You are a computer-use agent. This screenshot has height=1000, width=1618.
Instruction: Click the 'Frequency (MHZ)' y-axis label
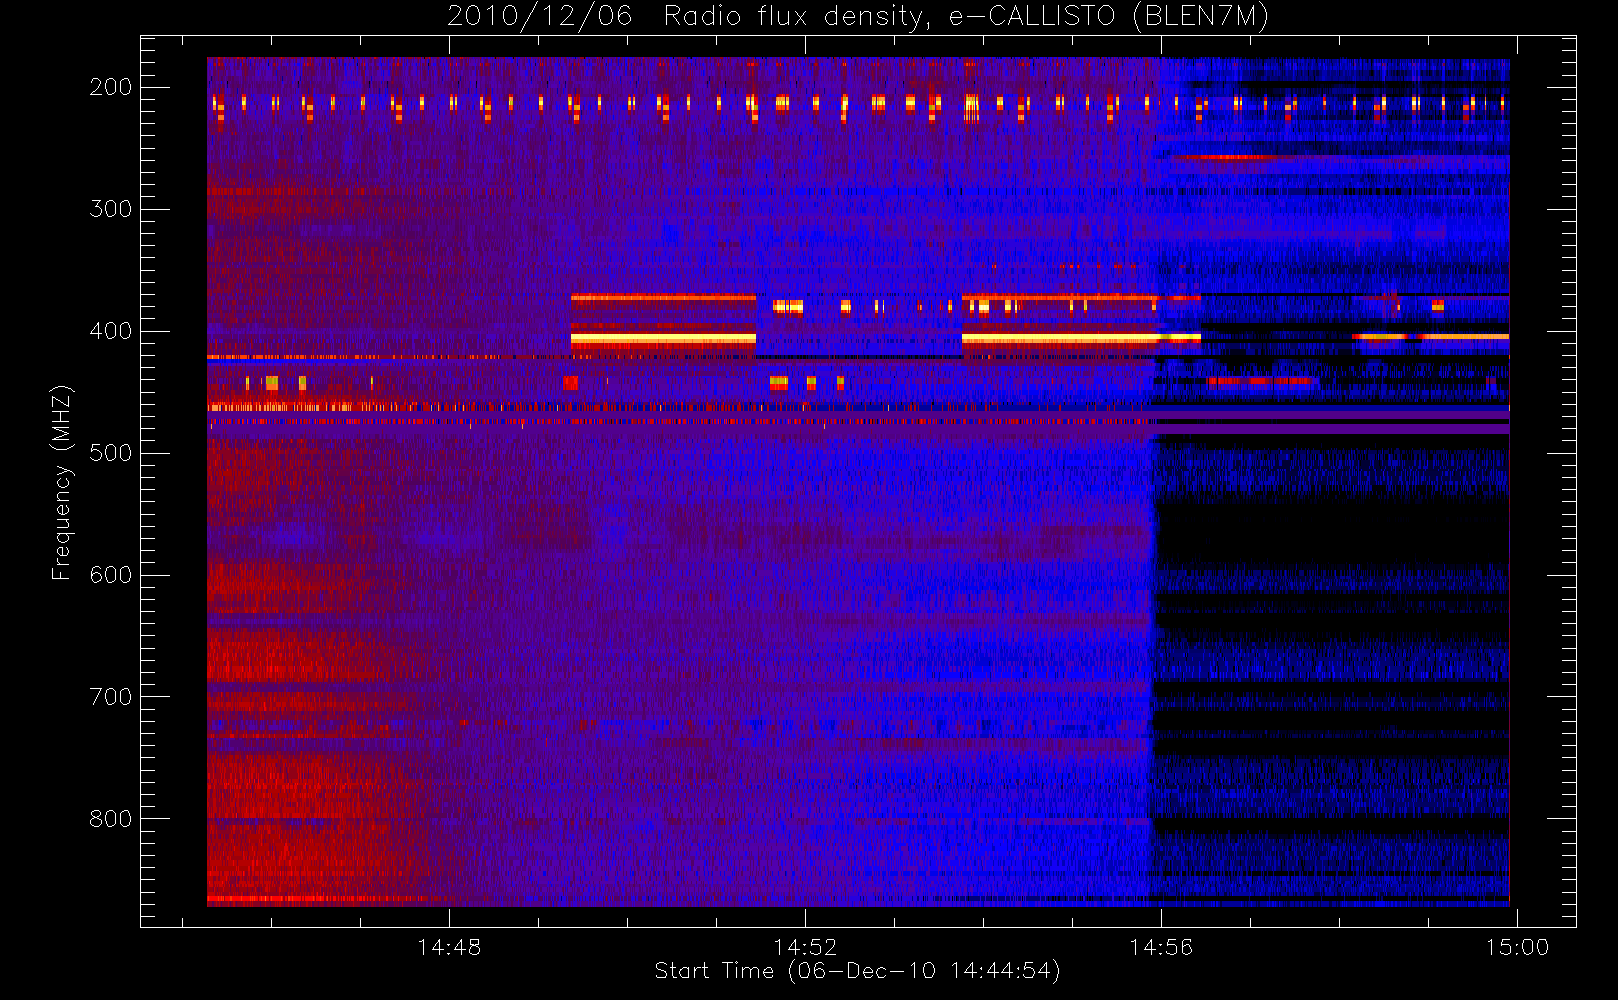pyautogui.click(x=62, y=482)
